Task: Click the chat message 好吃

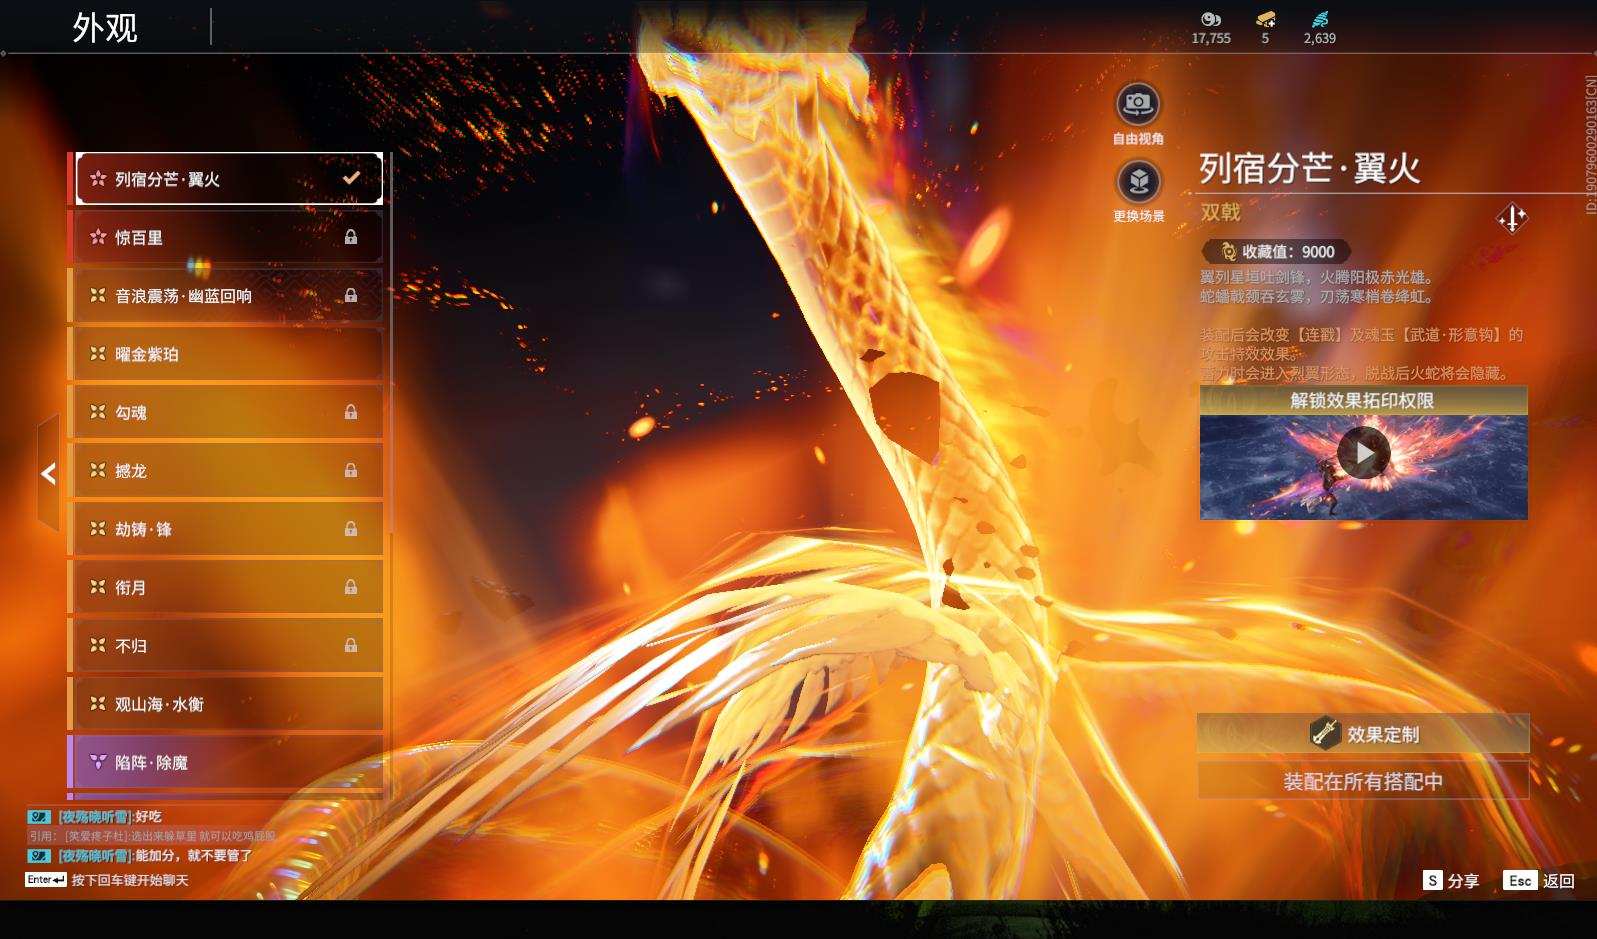Action: [148, 817]
